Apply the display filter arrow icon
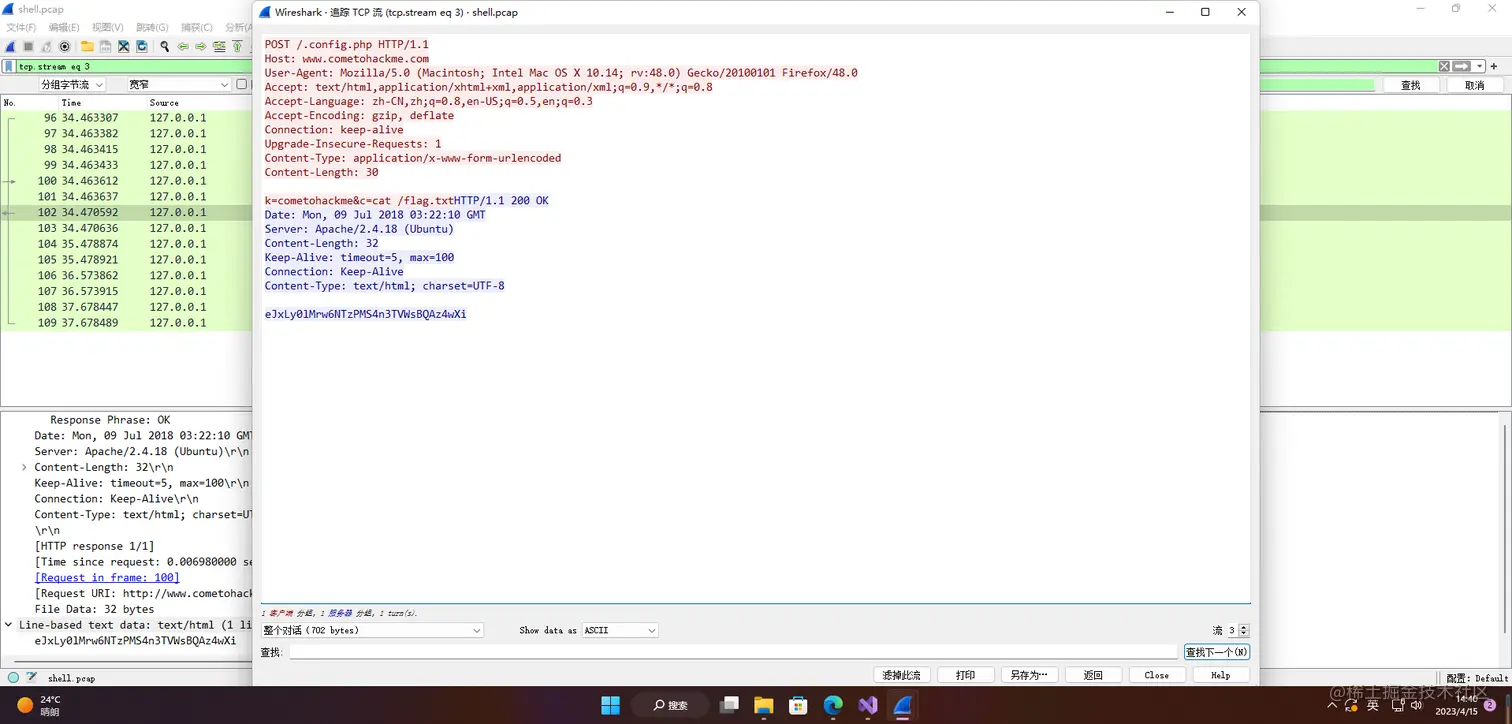 (x=1461, y=66)
